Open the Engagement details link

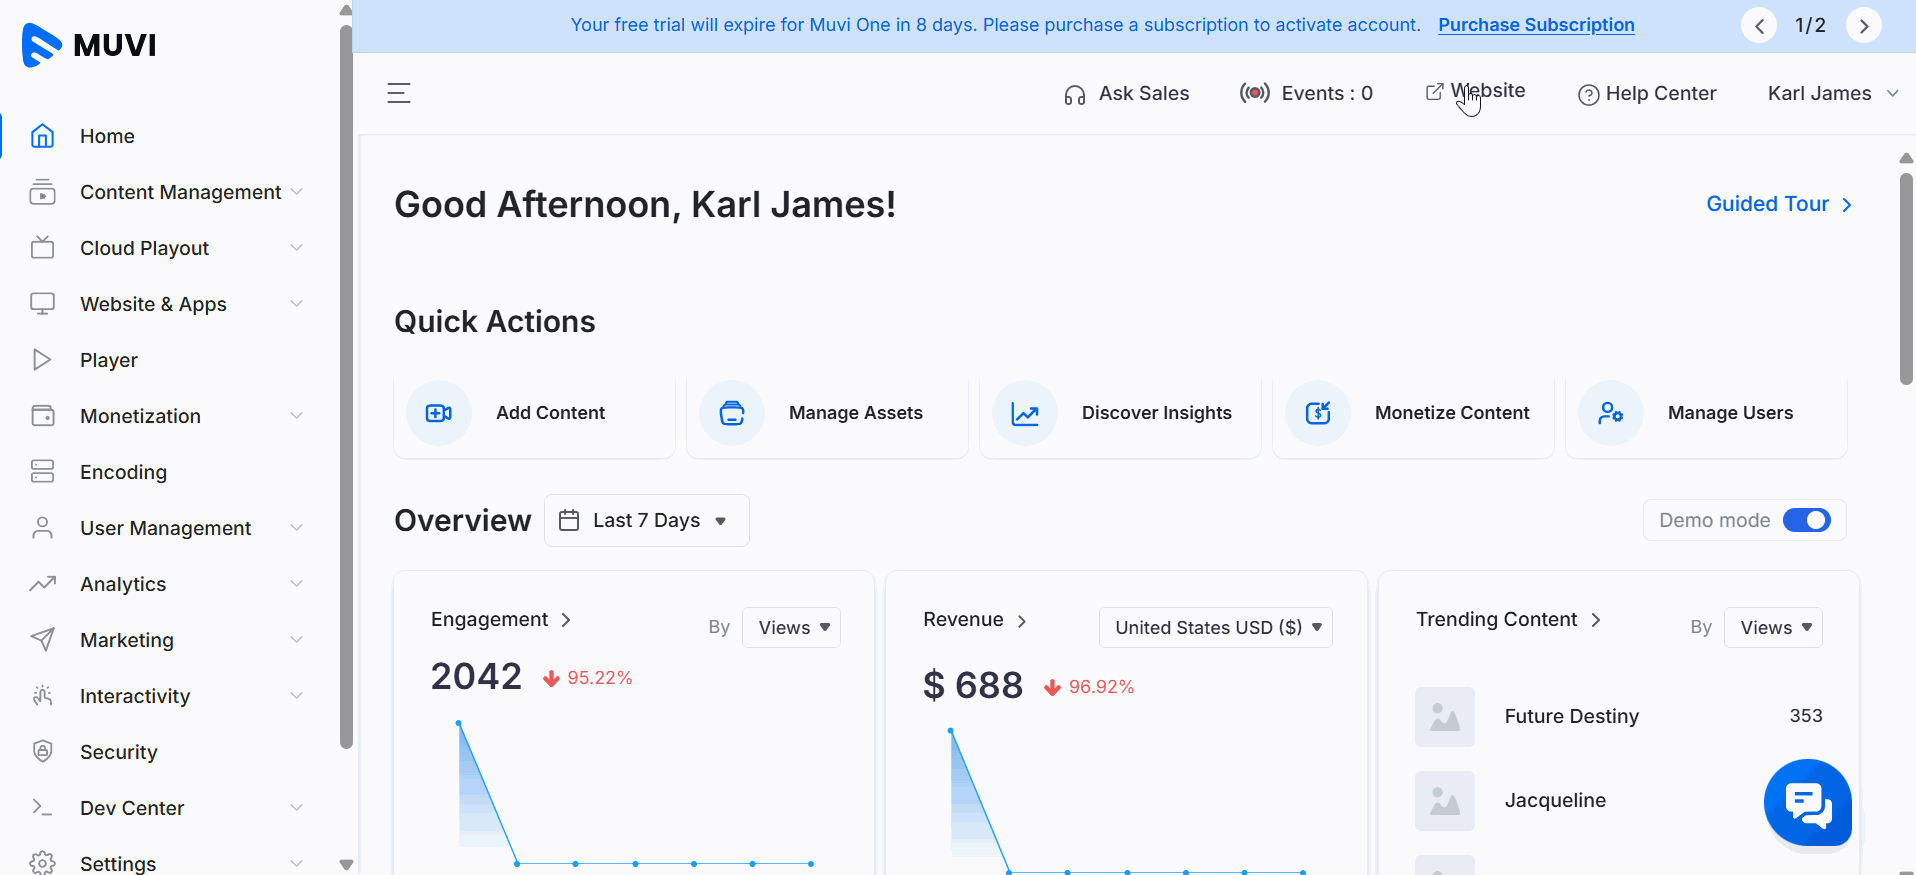501,620
